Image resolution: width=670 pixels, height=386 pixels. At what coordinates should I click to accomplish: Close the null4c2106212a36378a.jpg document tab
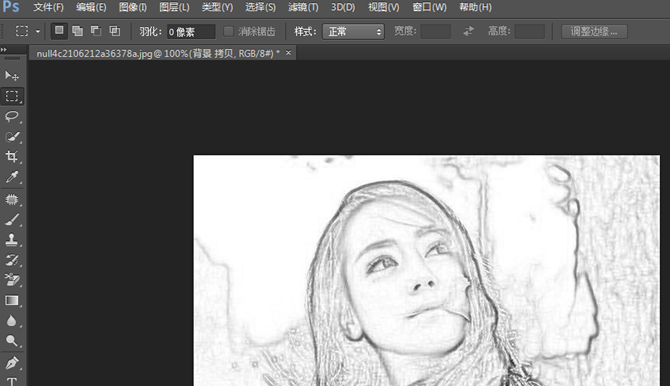click(x=288, y=53)
